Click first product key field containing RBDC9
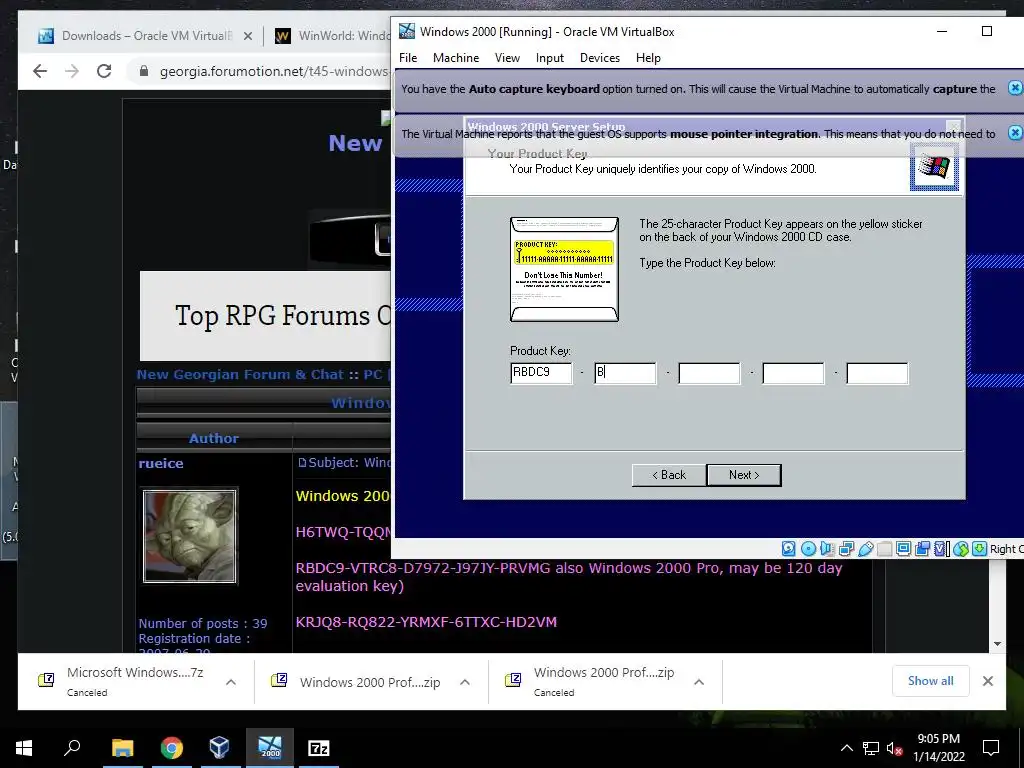This screenshot has height=768, width=1024. pyautogui.click(x=541, y=373)
